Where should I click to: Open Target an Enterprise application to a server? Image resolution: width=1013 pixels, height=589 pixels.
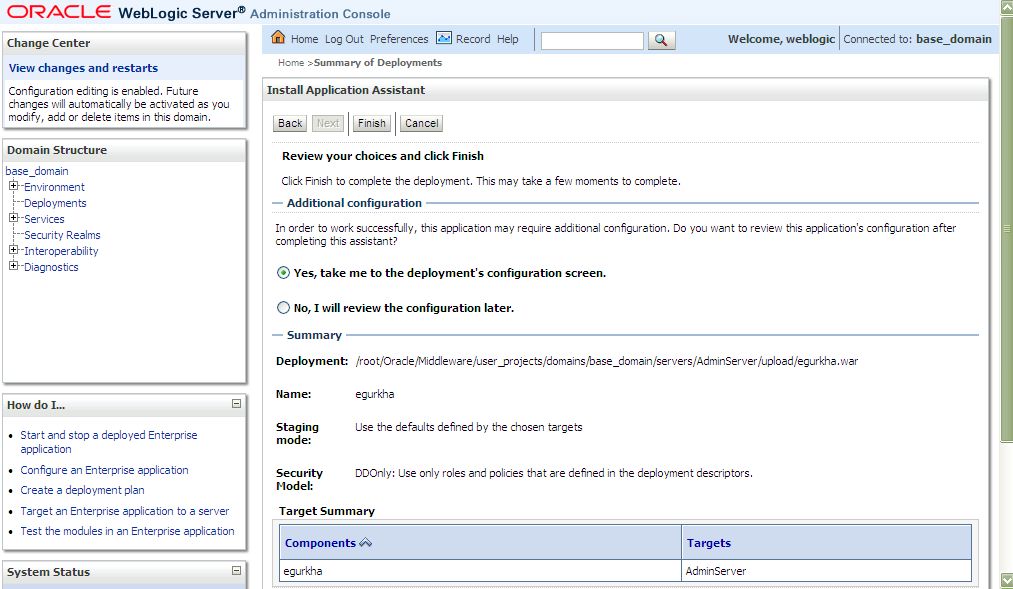125,511
